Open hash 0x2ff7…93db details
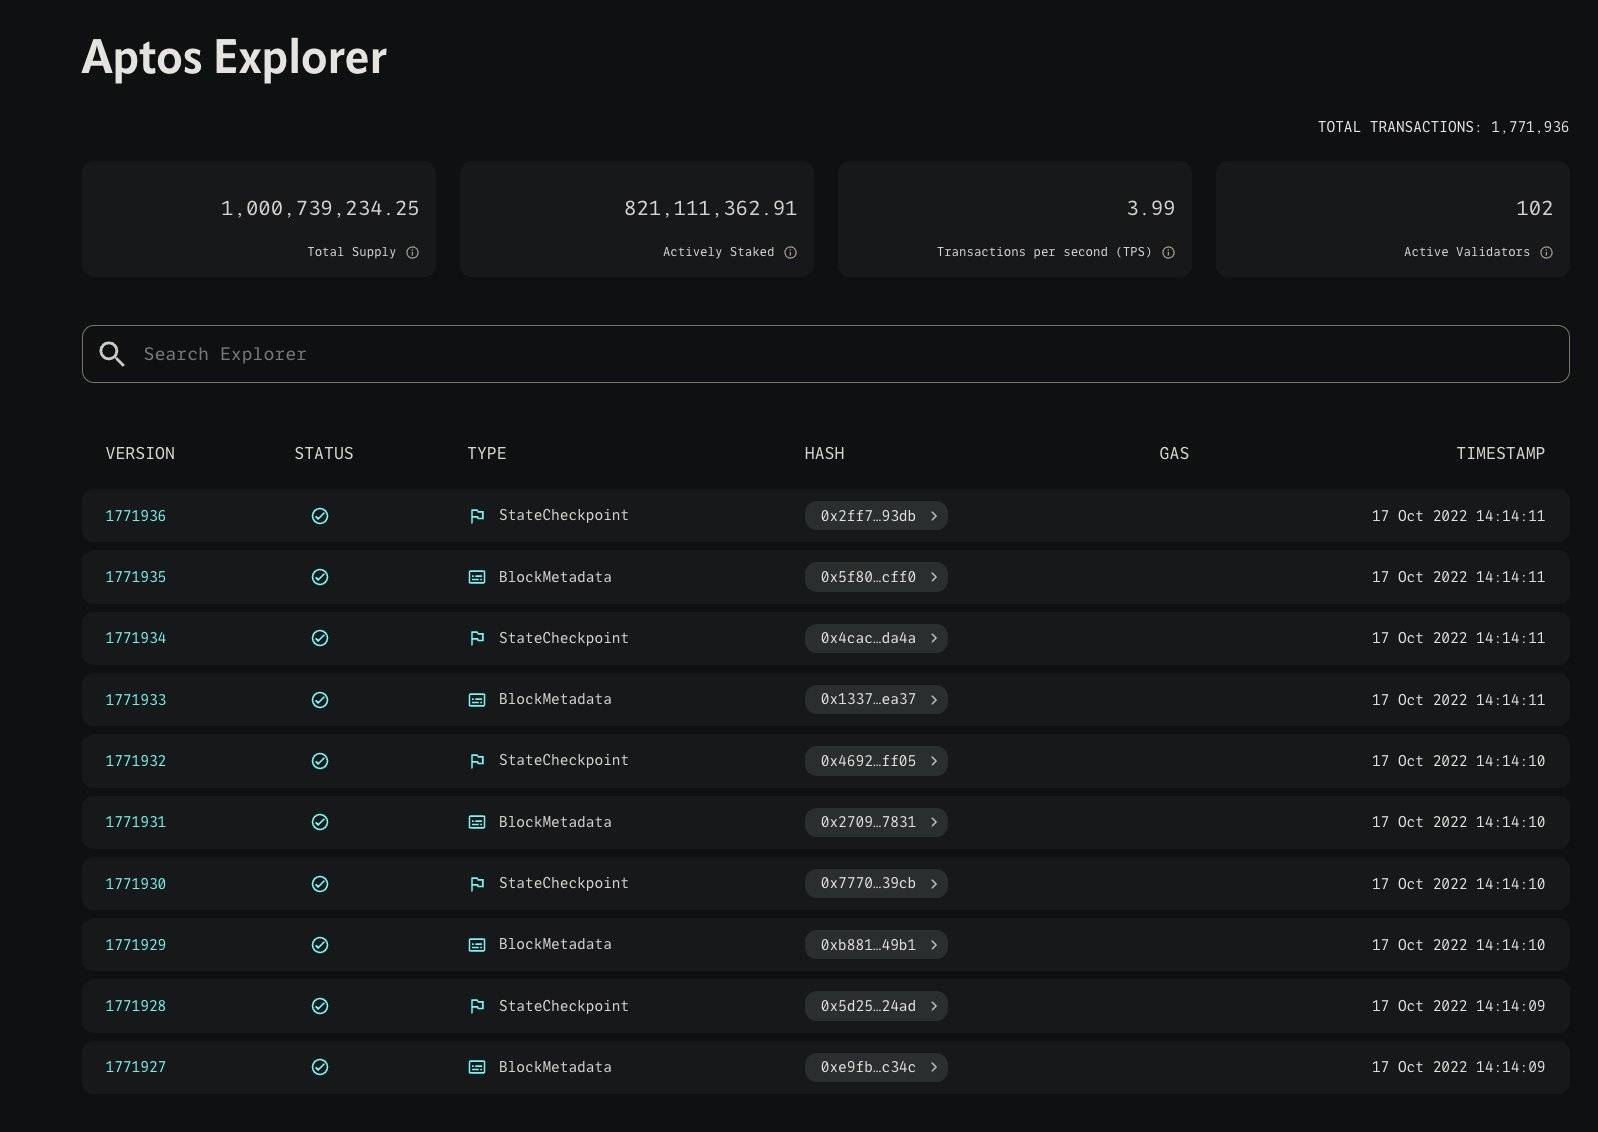Screen dimensions: 1598x1132 [867, 516]
